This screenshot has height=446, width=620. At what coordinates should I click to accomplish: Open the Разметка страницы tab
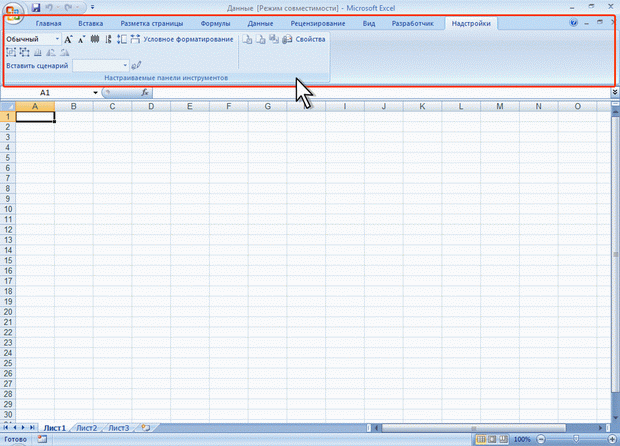[152, 23]
